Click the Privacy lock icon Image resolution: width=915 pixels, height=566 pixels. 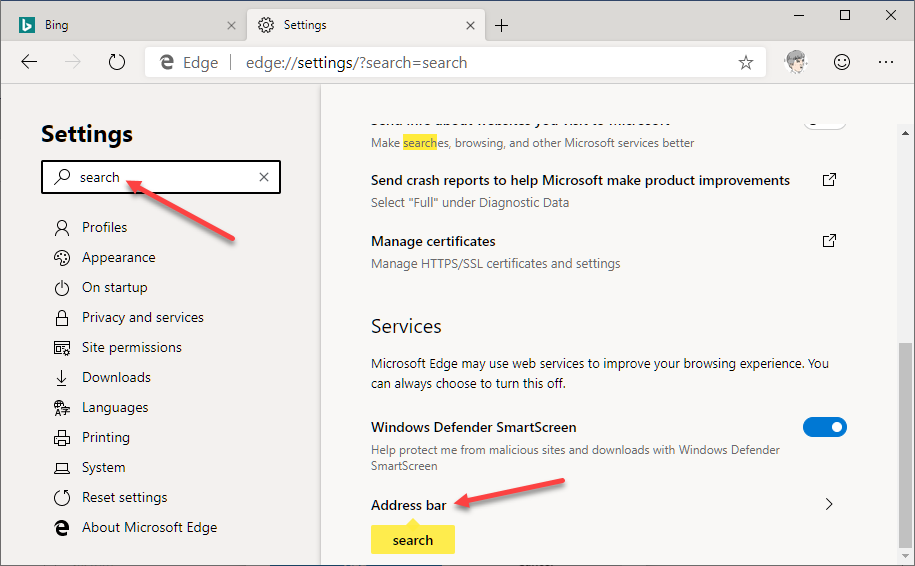click(62, 318)
